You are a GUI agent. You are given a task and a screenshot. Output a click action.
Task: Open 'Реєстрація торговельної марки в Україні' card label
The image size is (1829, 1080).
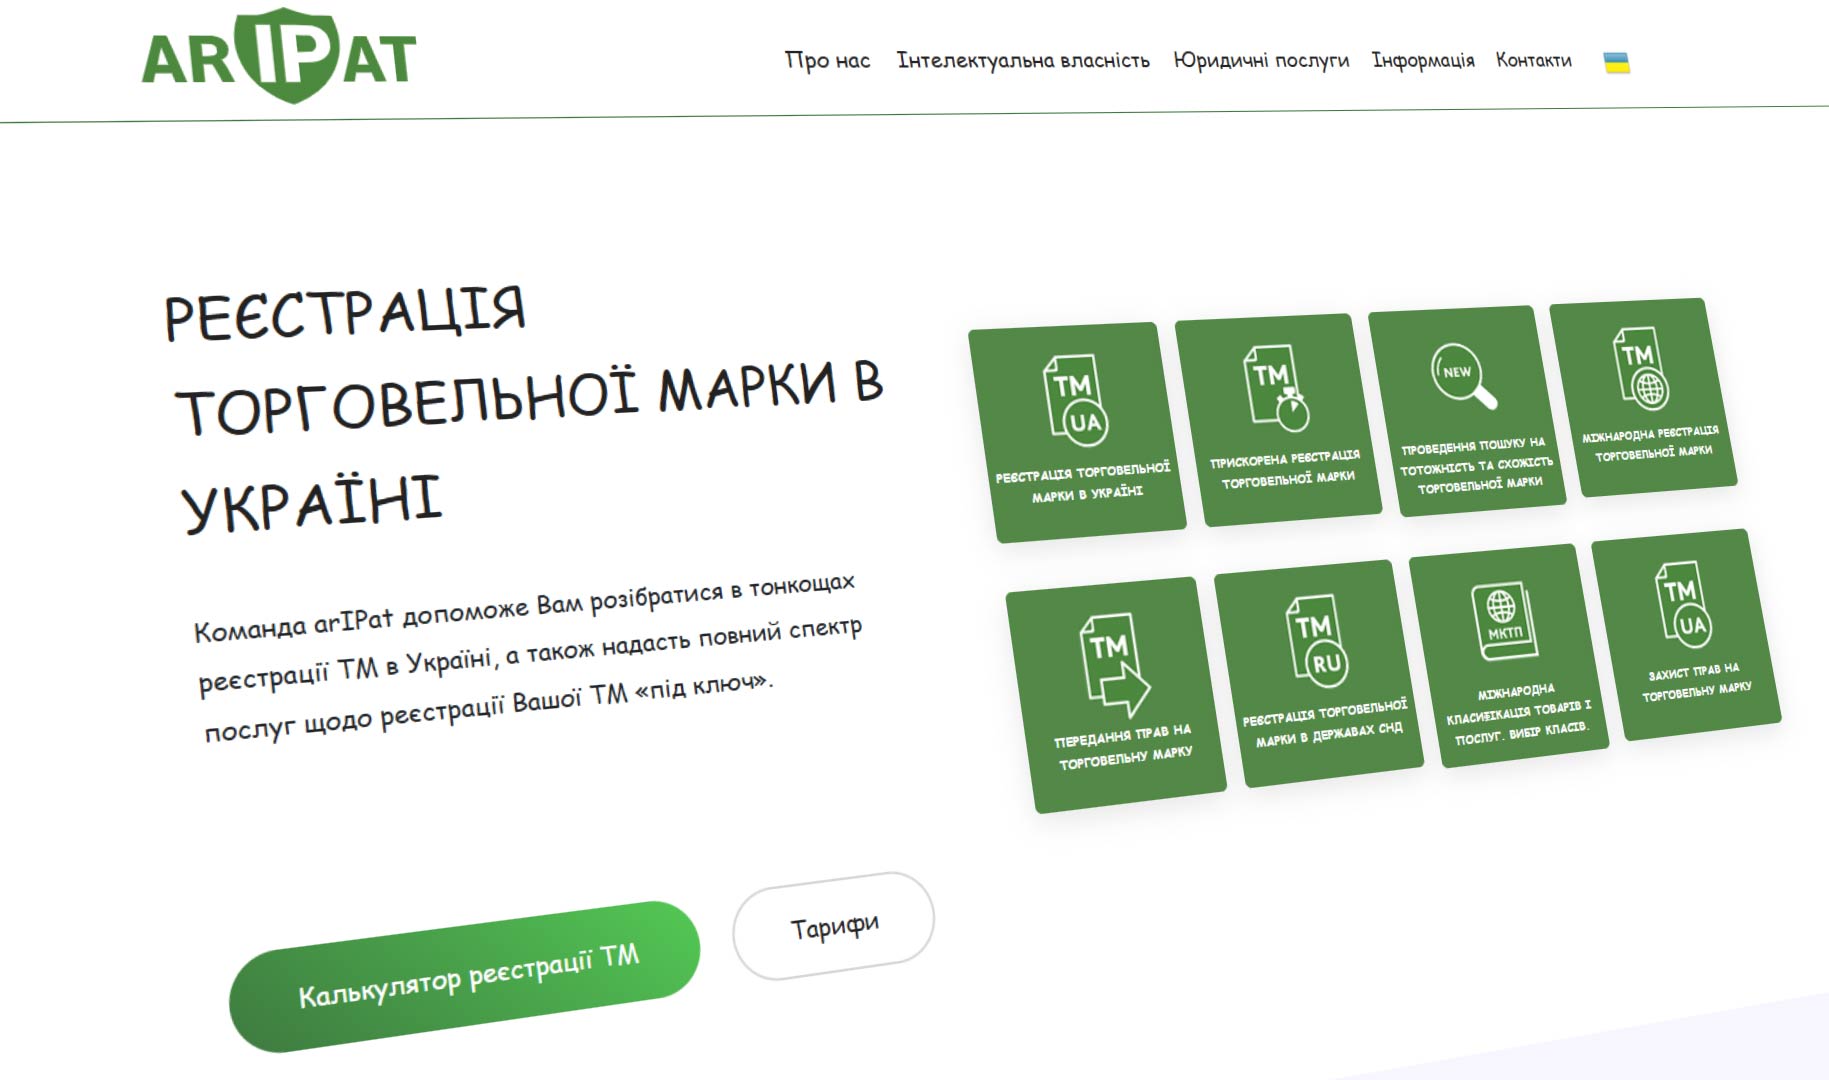1084,481
